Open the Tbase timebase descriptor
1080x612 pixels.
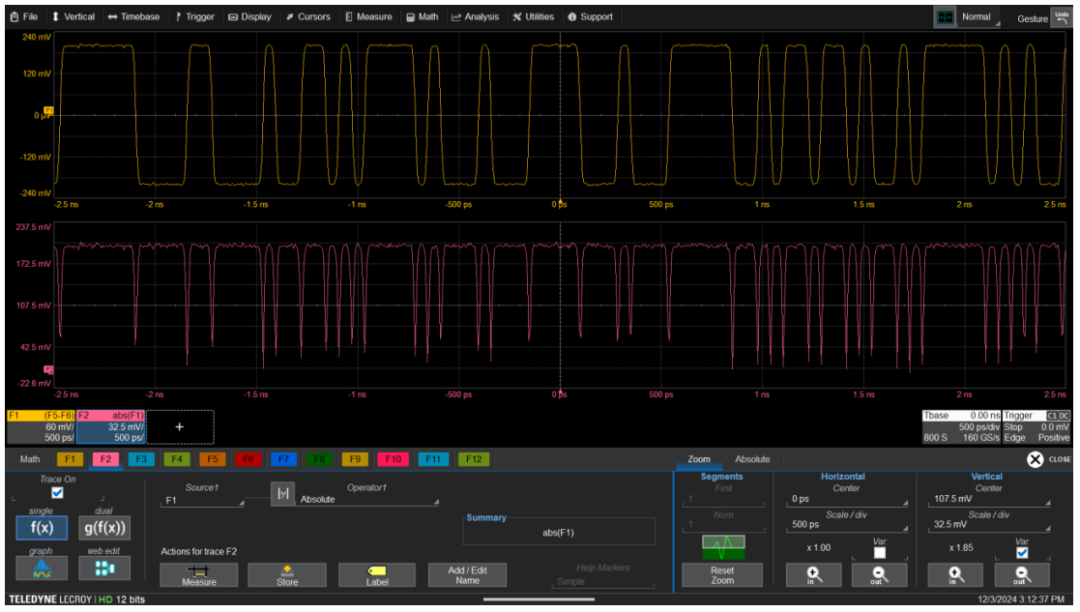[x=961, y=427]
